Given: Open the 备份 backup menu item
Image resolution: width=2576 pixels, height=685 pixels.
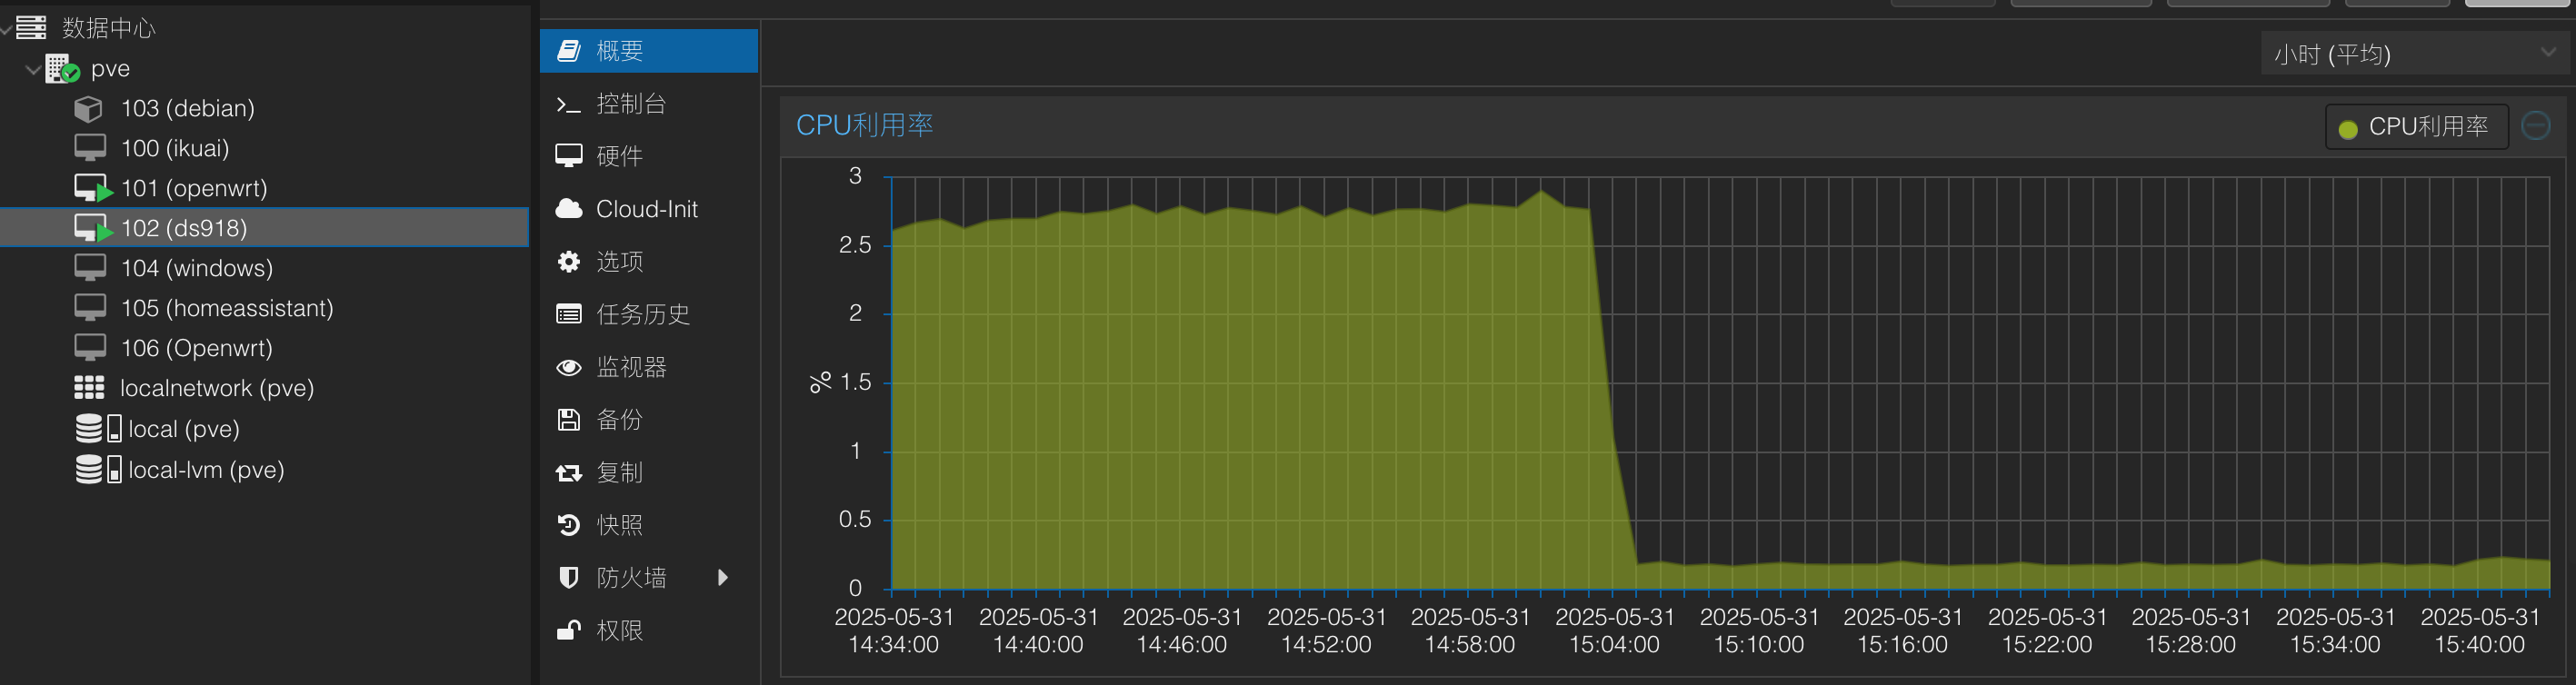Looking at the screenshot, I should point(649,420).
